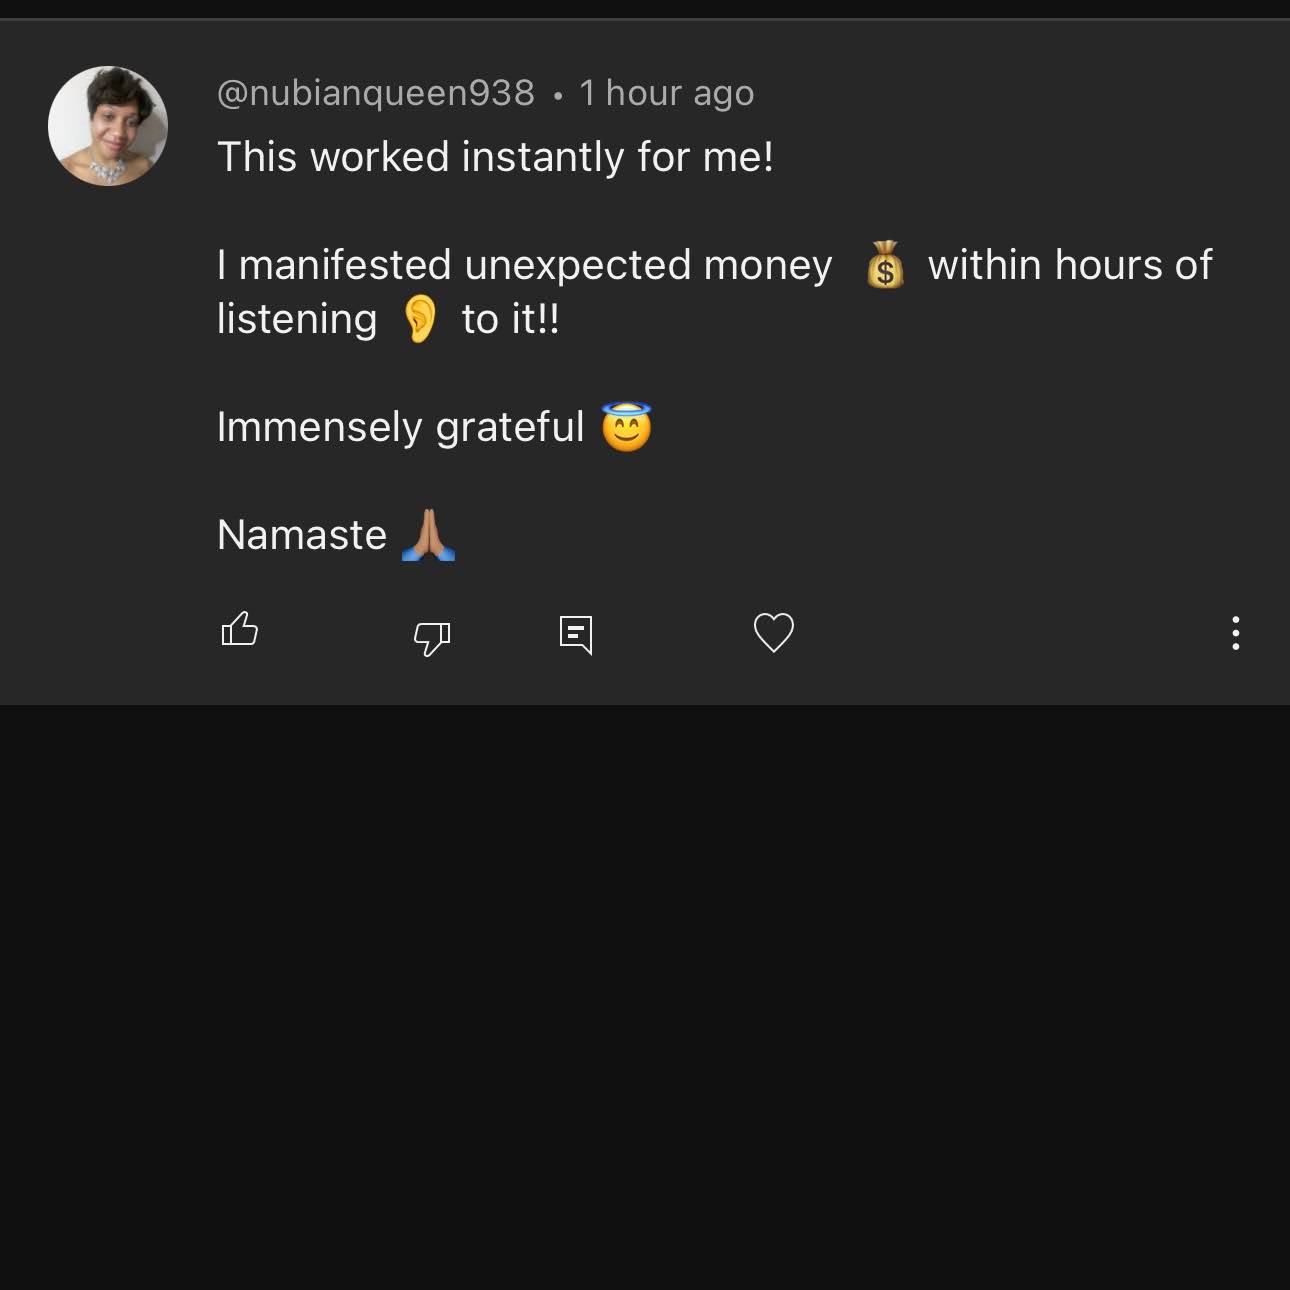Viewport: 1290px width, 1290px height.
Task: Click the "1 hour ago" timestamp
Action: (666, 93)
